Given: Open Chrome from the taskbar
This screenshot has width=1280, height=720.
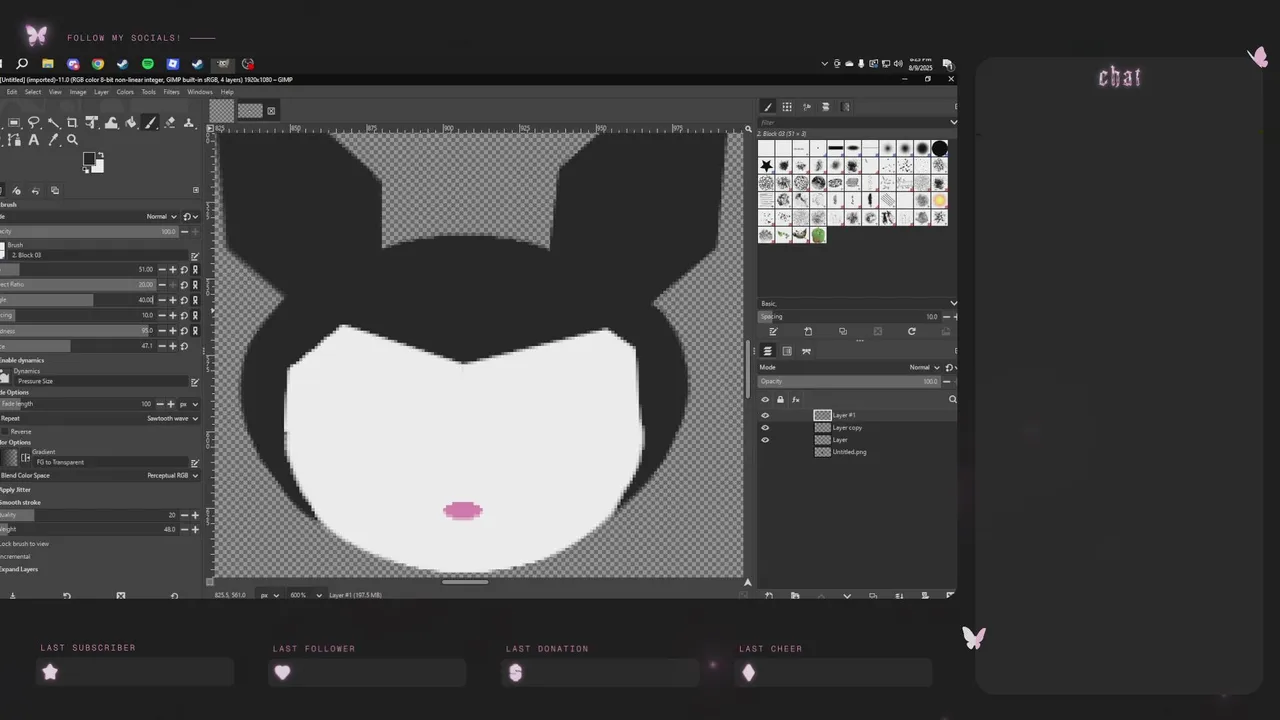Looking at the screenshot, I should 98,64.
